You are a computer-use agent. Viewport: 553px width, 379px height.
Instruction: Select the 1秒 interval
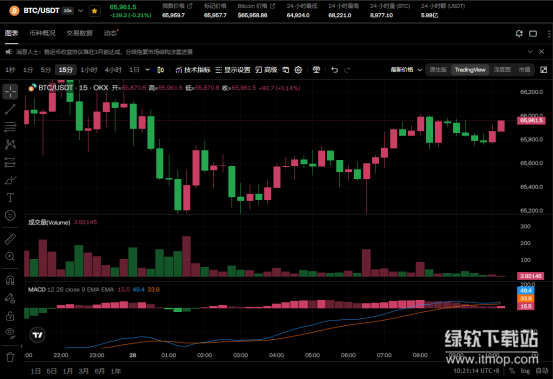10,70
